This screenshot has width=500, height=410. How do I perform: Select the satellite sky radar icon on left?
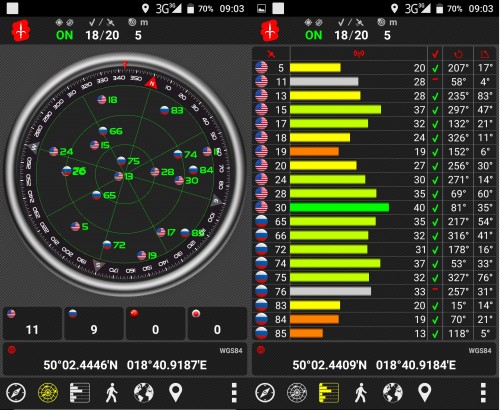point(48,393)
